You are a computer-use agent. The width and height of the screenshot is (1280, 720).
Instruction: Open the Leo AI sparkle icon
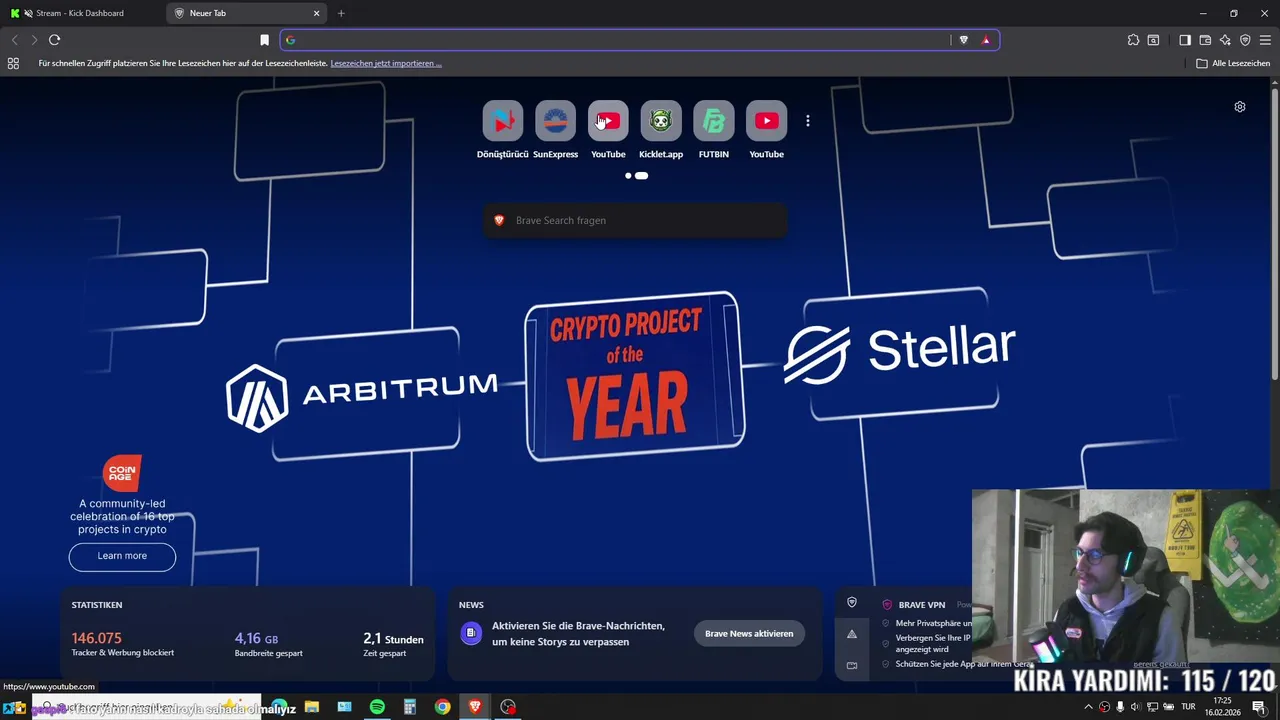1225,40
